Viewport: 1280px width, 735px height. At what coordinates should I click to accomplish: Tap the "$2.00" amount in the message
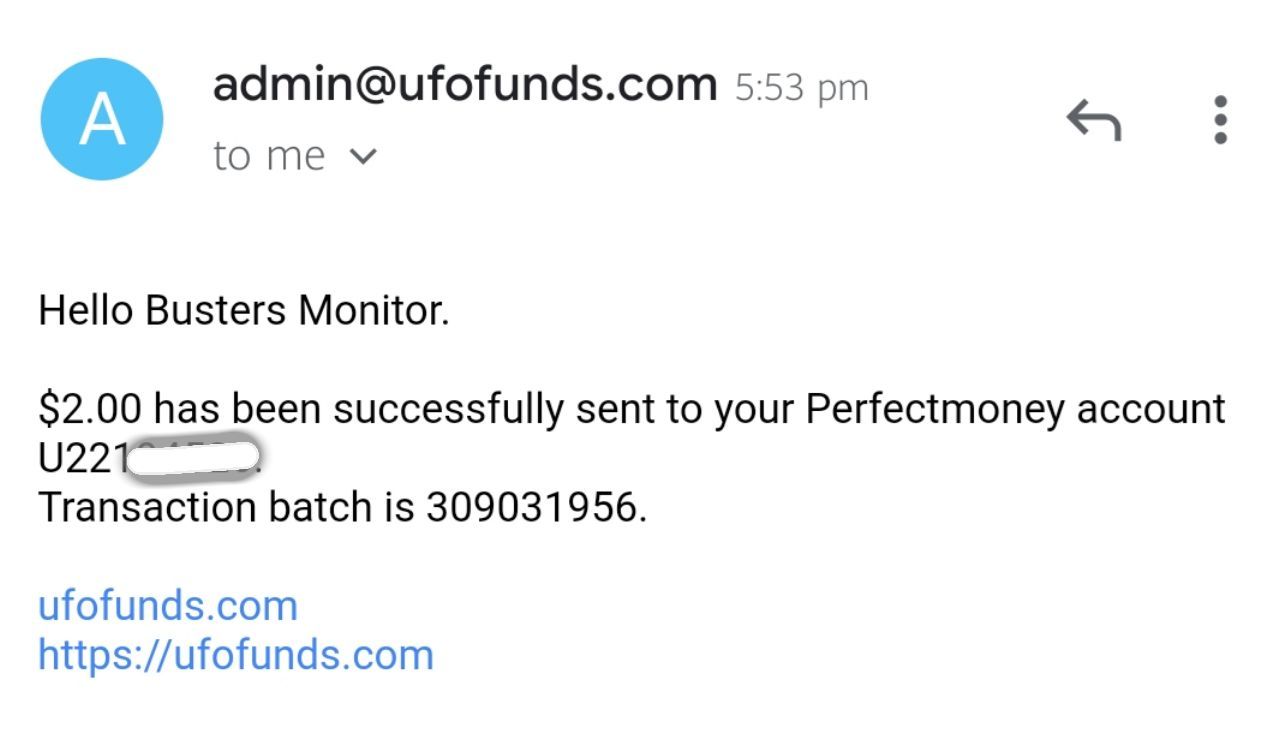click(x=90, y=409)
